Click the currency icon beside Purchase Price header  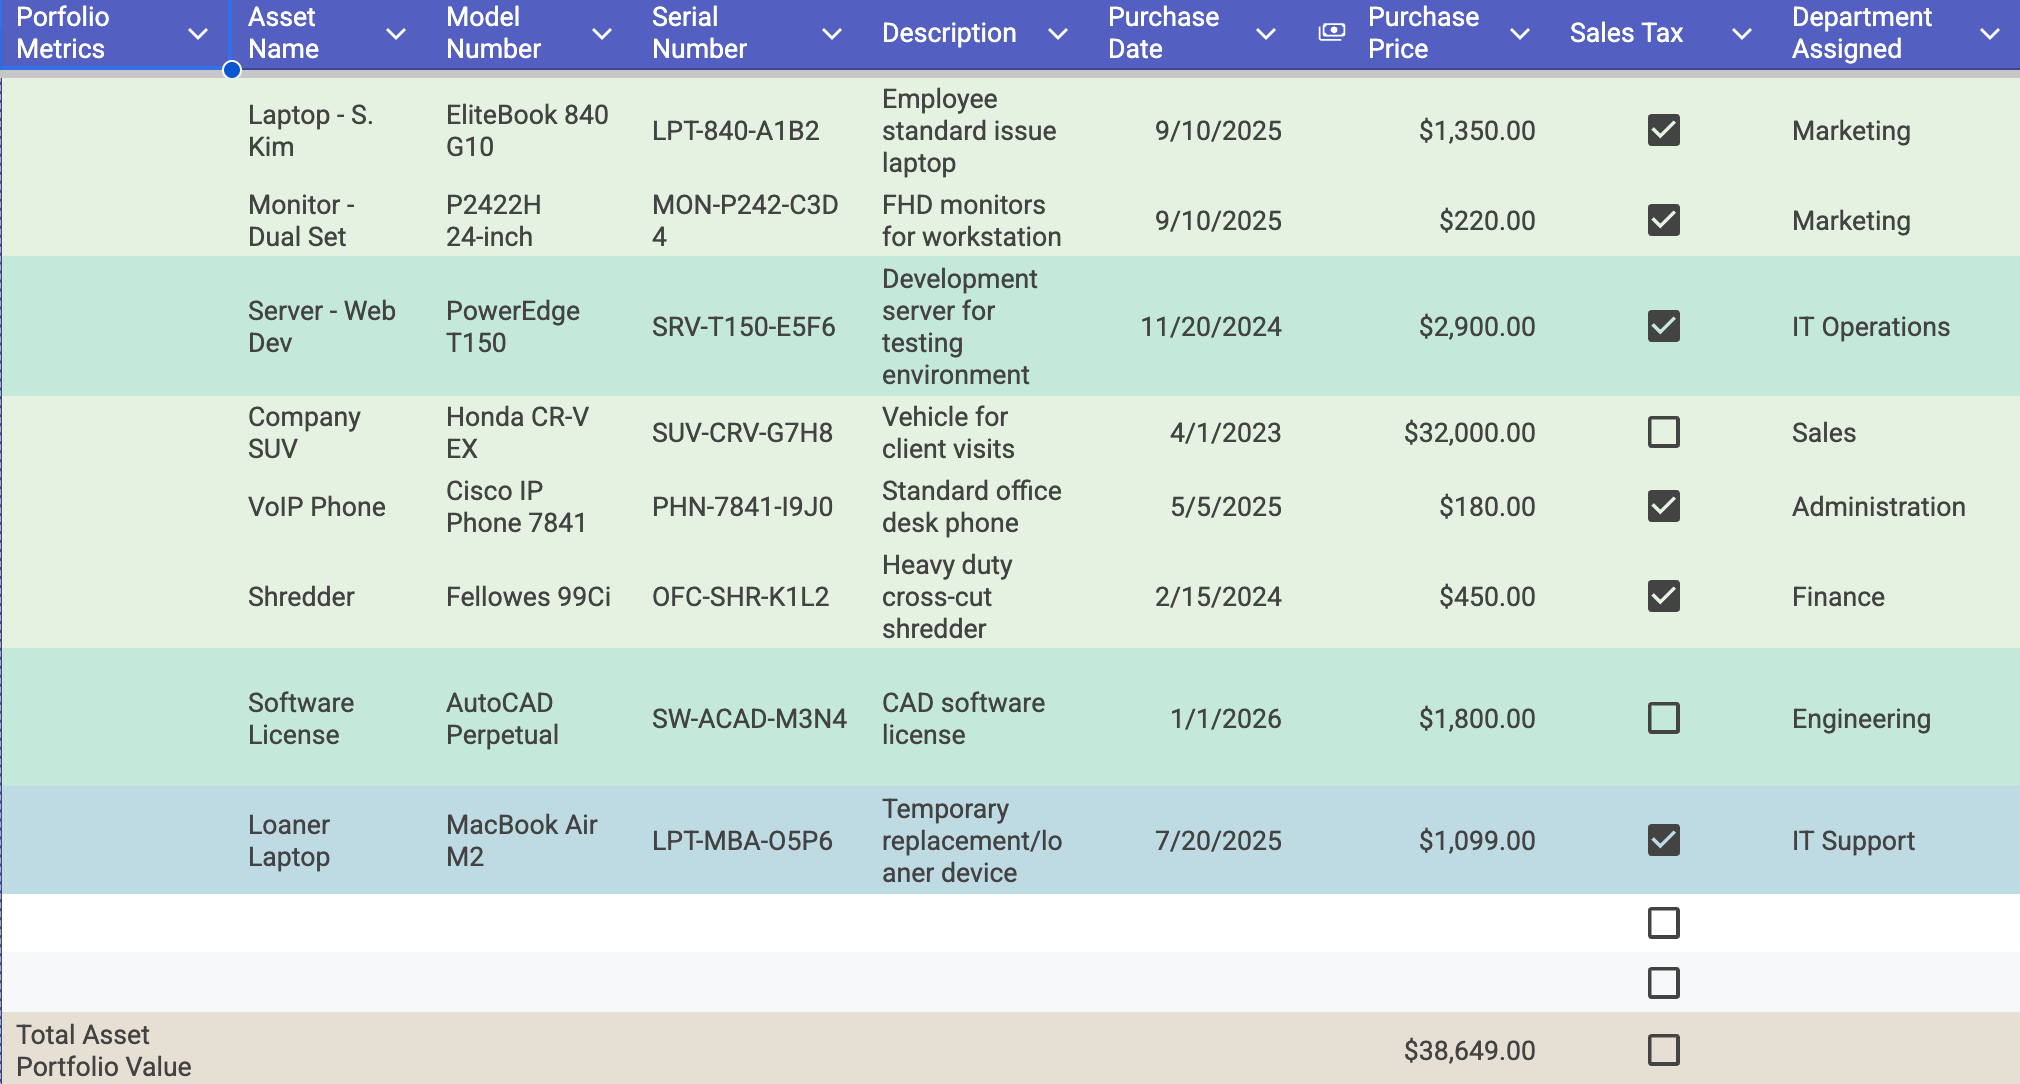[x=1331, y=32]
